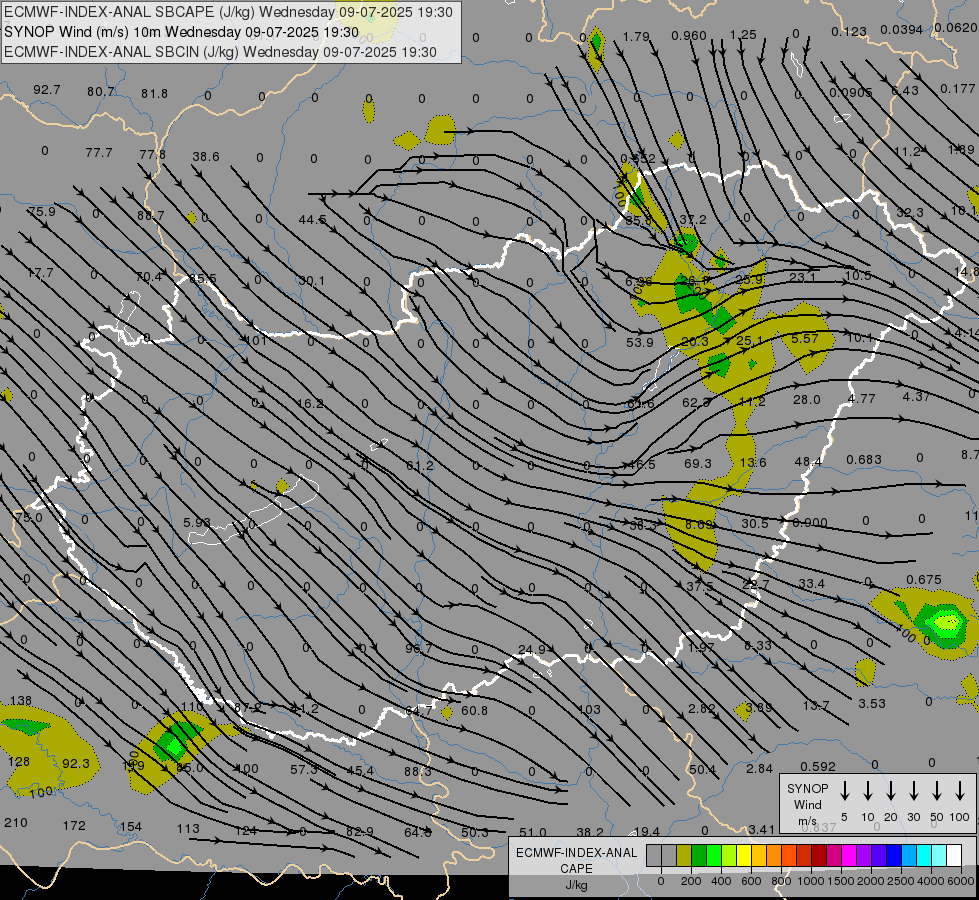This screenshot has width=979, height=900.
Task: Pick the violet swatch left of 2000 tick
Action: pos(865,856)
